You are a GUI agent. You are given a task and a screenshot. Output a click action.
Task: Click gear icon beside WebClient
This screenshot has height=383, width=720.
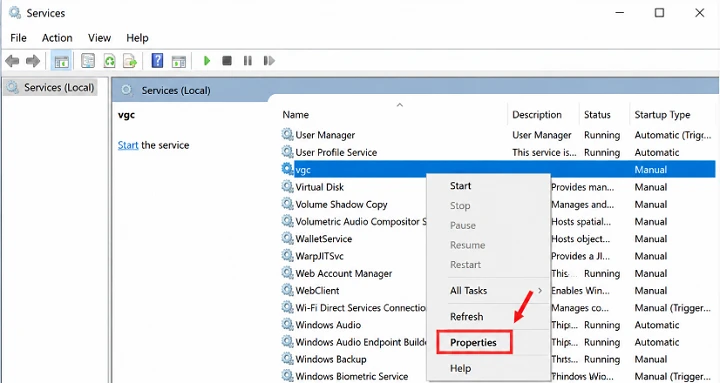coord(287,290)
